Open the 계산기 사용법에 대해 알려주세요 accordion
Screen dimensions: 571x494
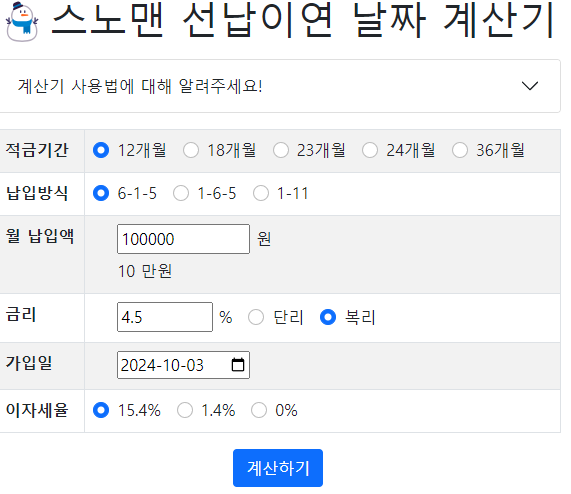pyautogui.click(x=279, y=86)
